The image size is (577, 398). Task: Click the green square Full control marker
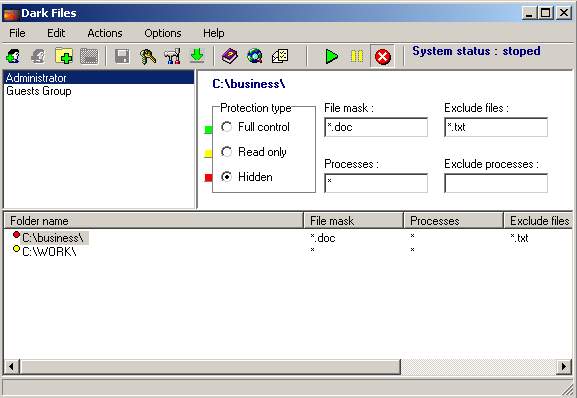(x=208, y=129)
